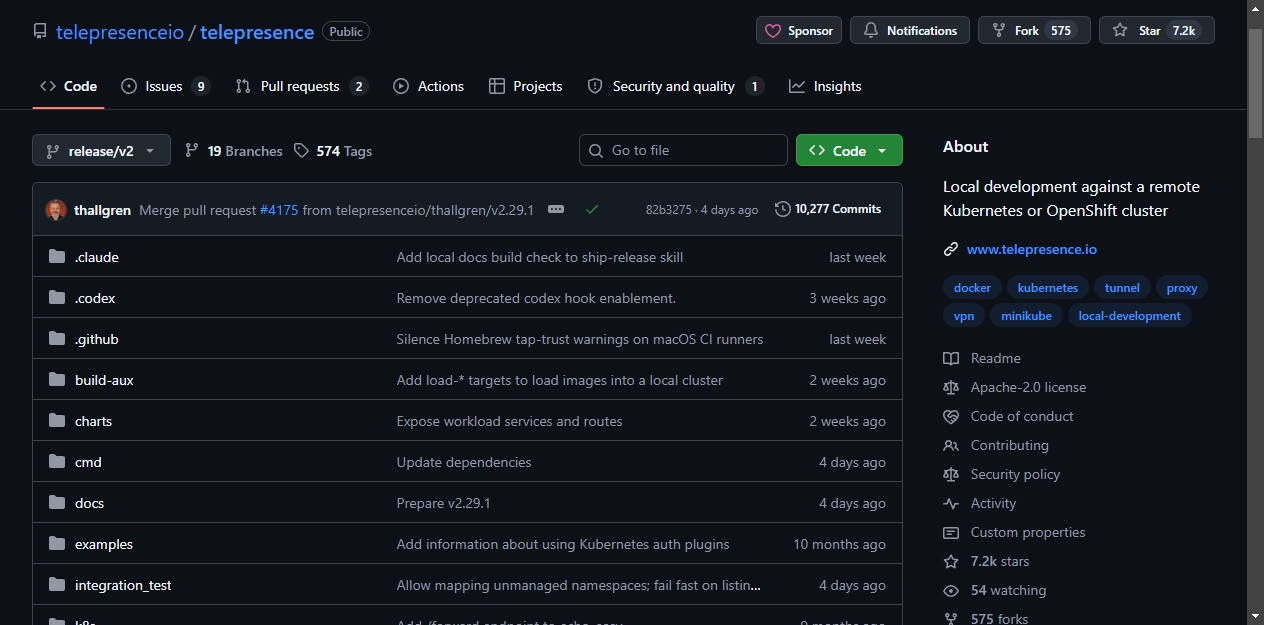The width and height of the screenshot is (1264, 625).
Task: Click the heart icon beside Code of conduct
Action: tap(951, 416)
